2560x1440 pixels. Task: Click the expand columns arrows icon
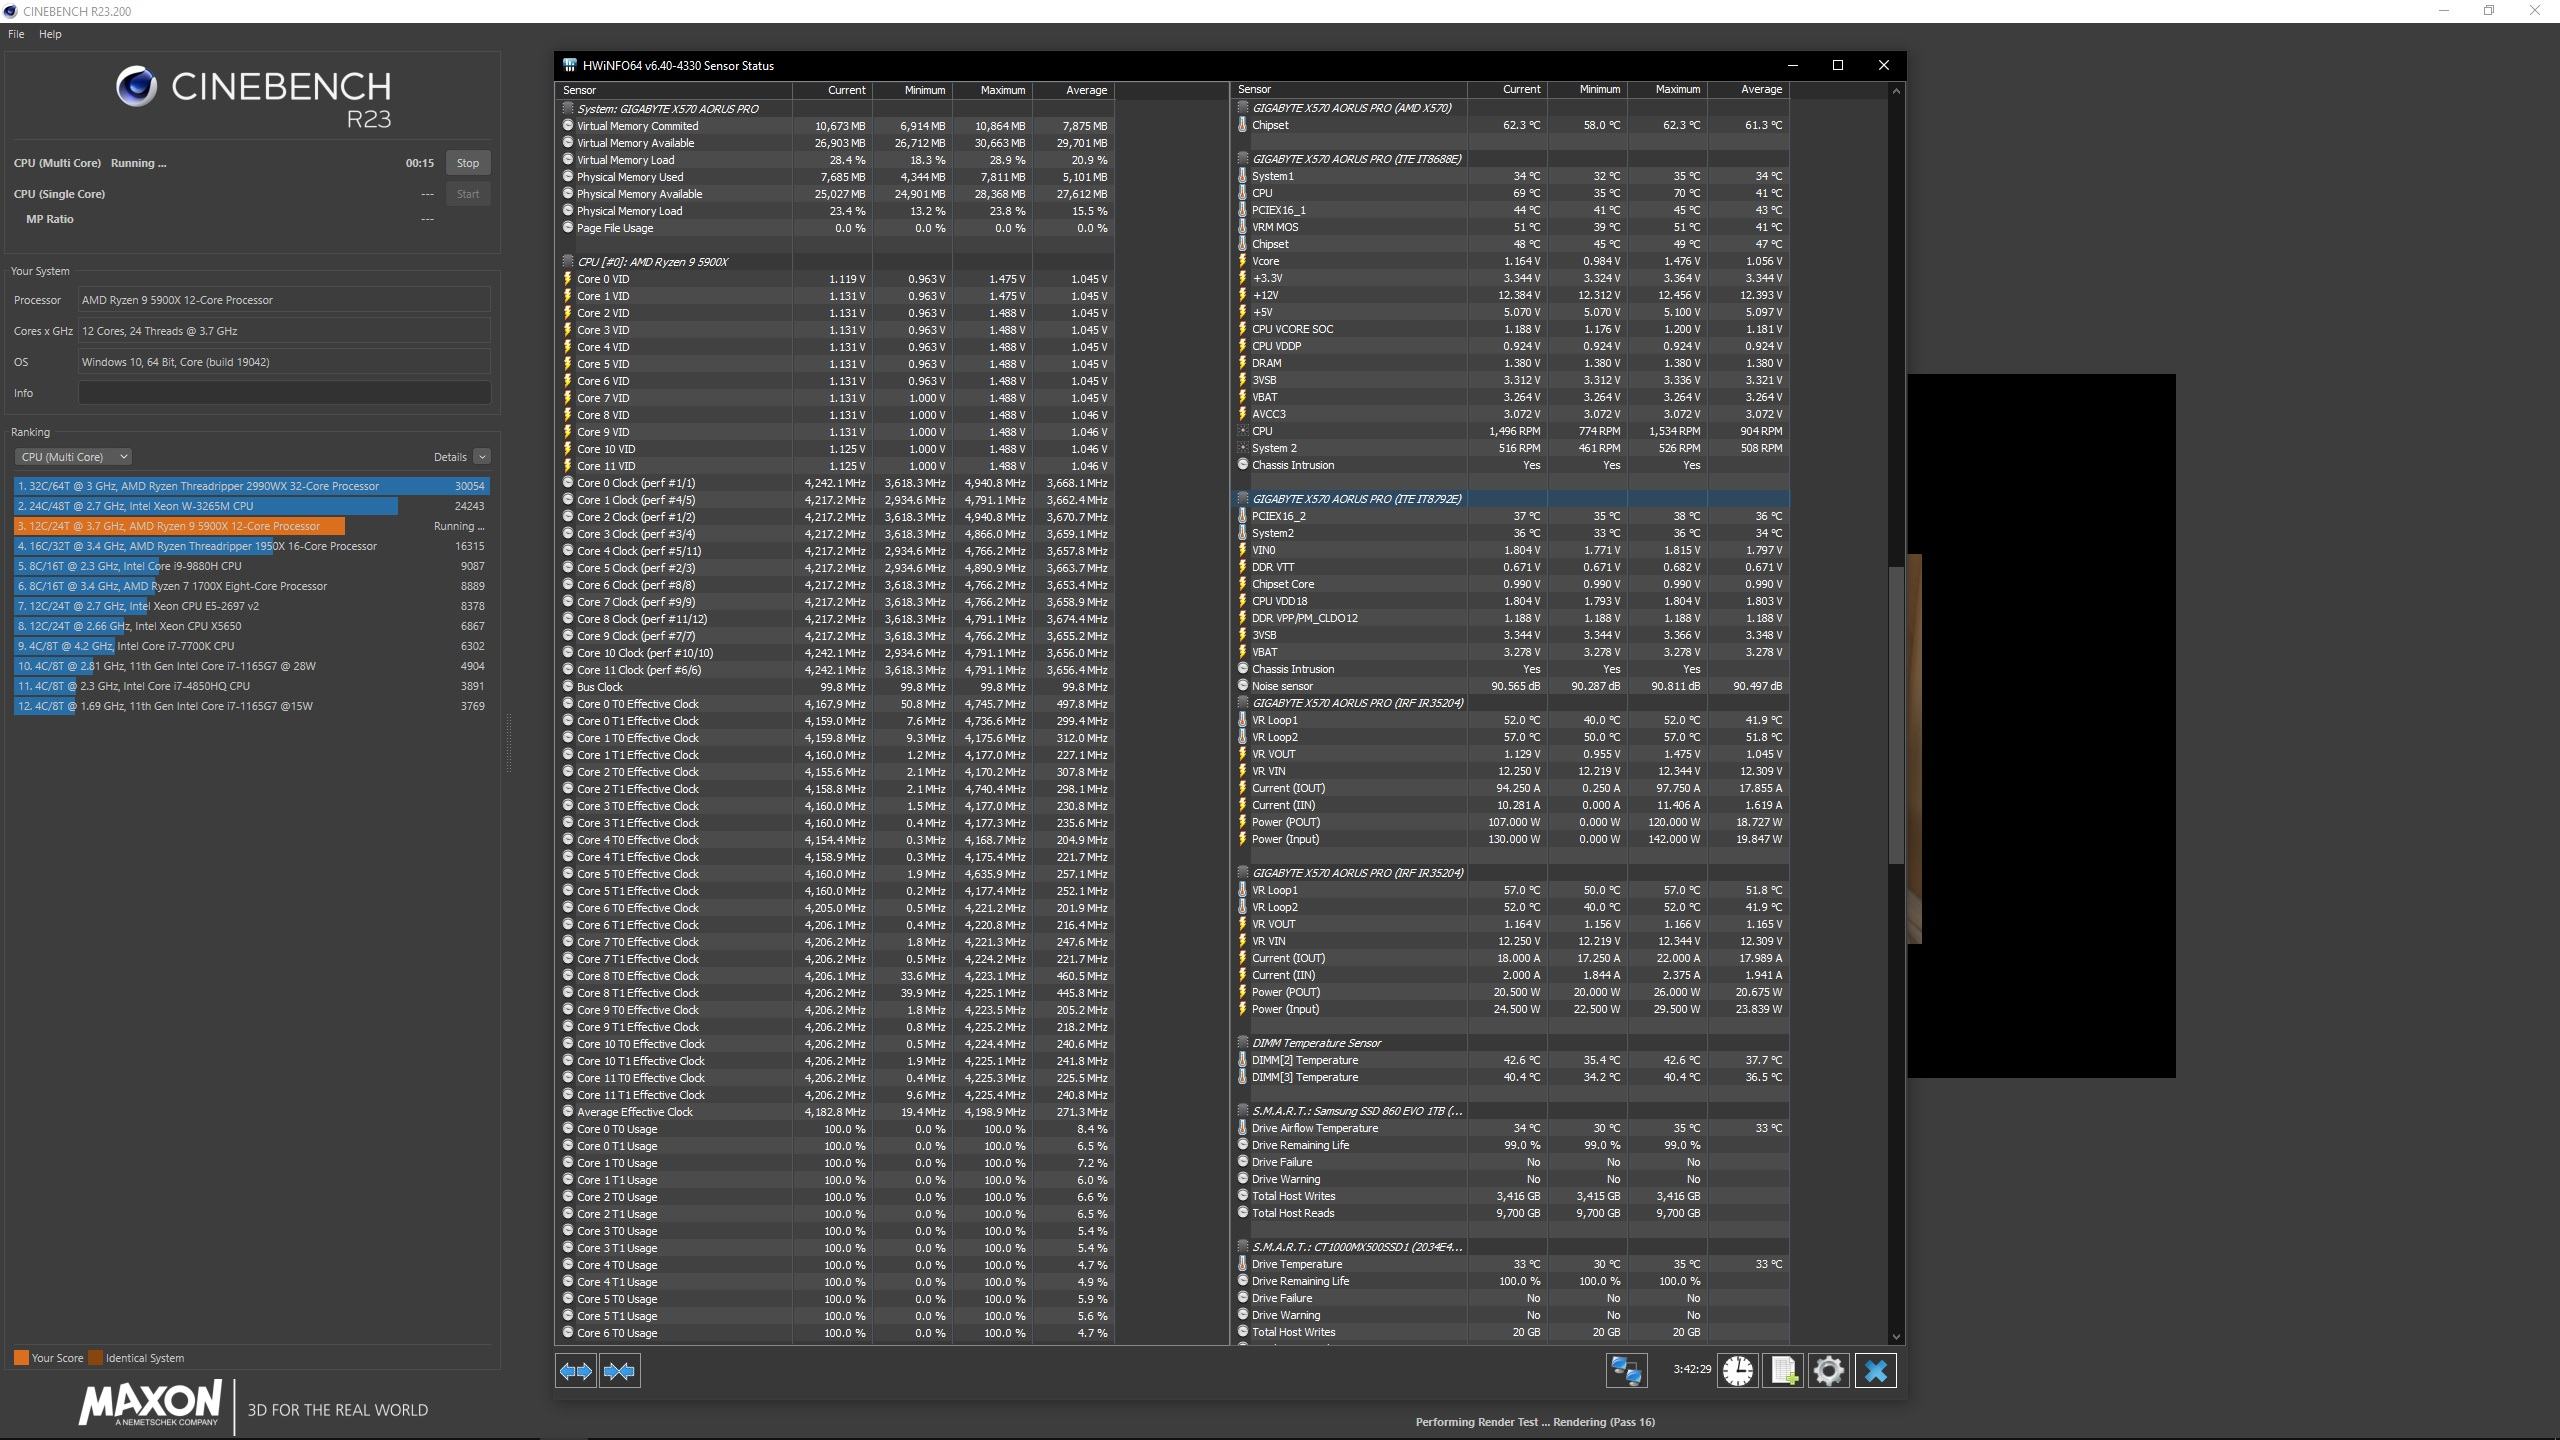(576, 1371)
